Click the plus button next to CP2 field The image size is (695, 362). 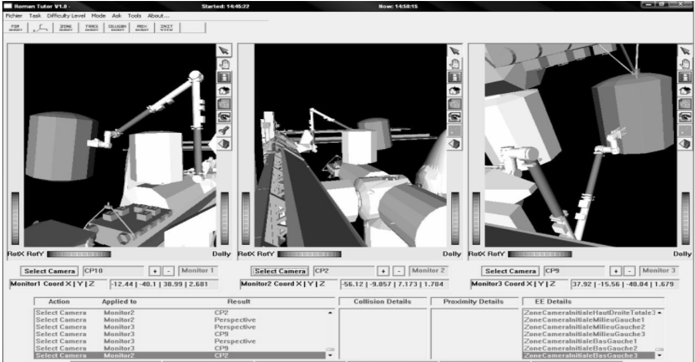click(383, 271)
